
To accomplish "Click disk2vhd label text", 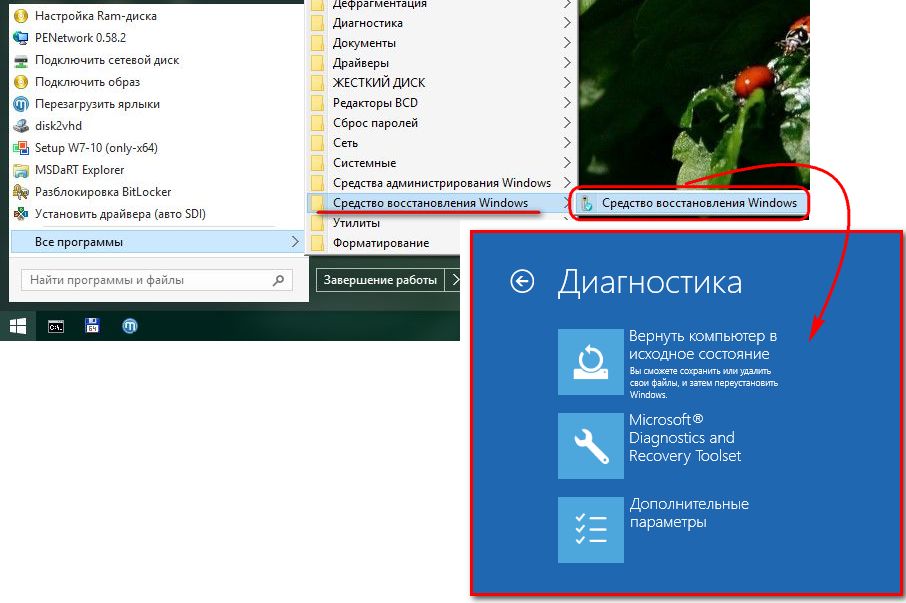I will coord(58,126).
